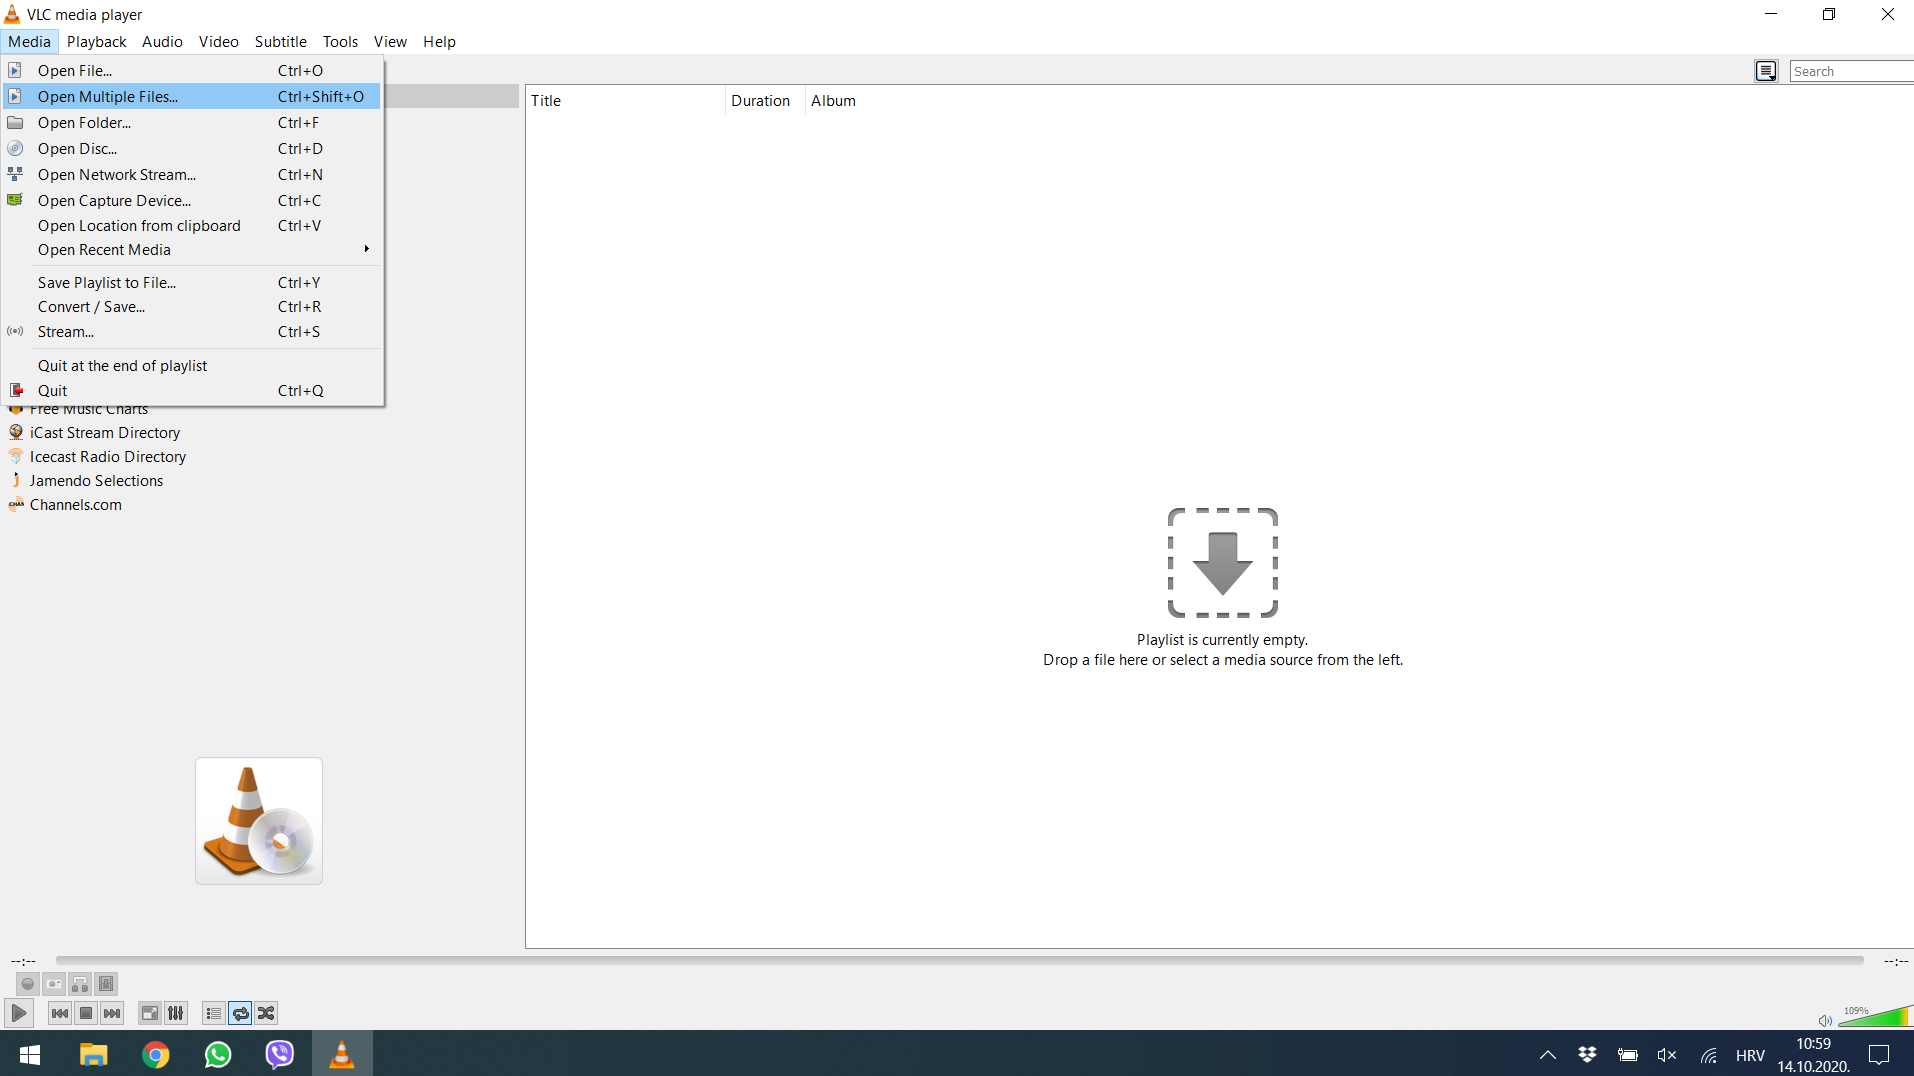The width and height of the screenshot is (1914, 1076).
Task: Start recording with the record icon
Action: pos(27,984)
